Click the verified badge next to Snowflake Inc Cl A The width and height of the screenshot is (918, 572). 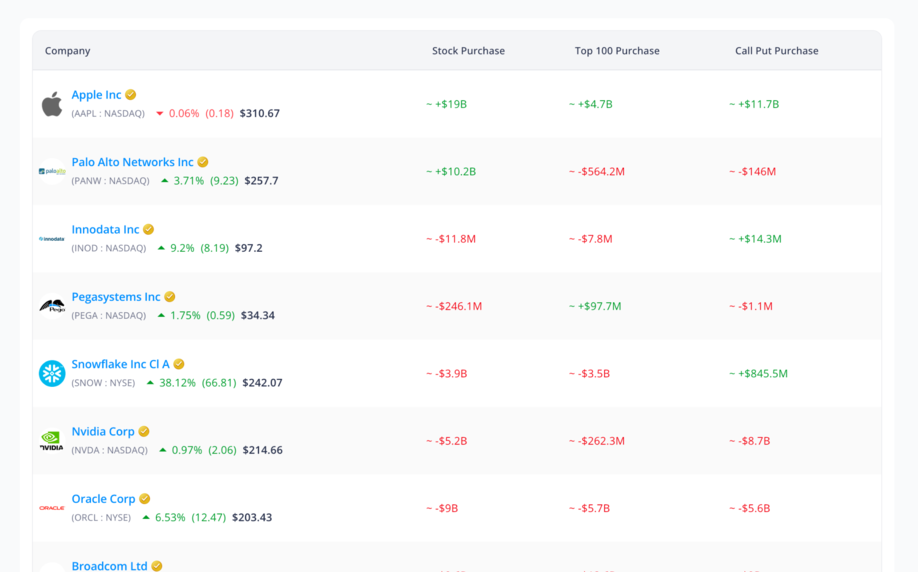click(179, 364)
